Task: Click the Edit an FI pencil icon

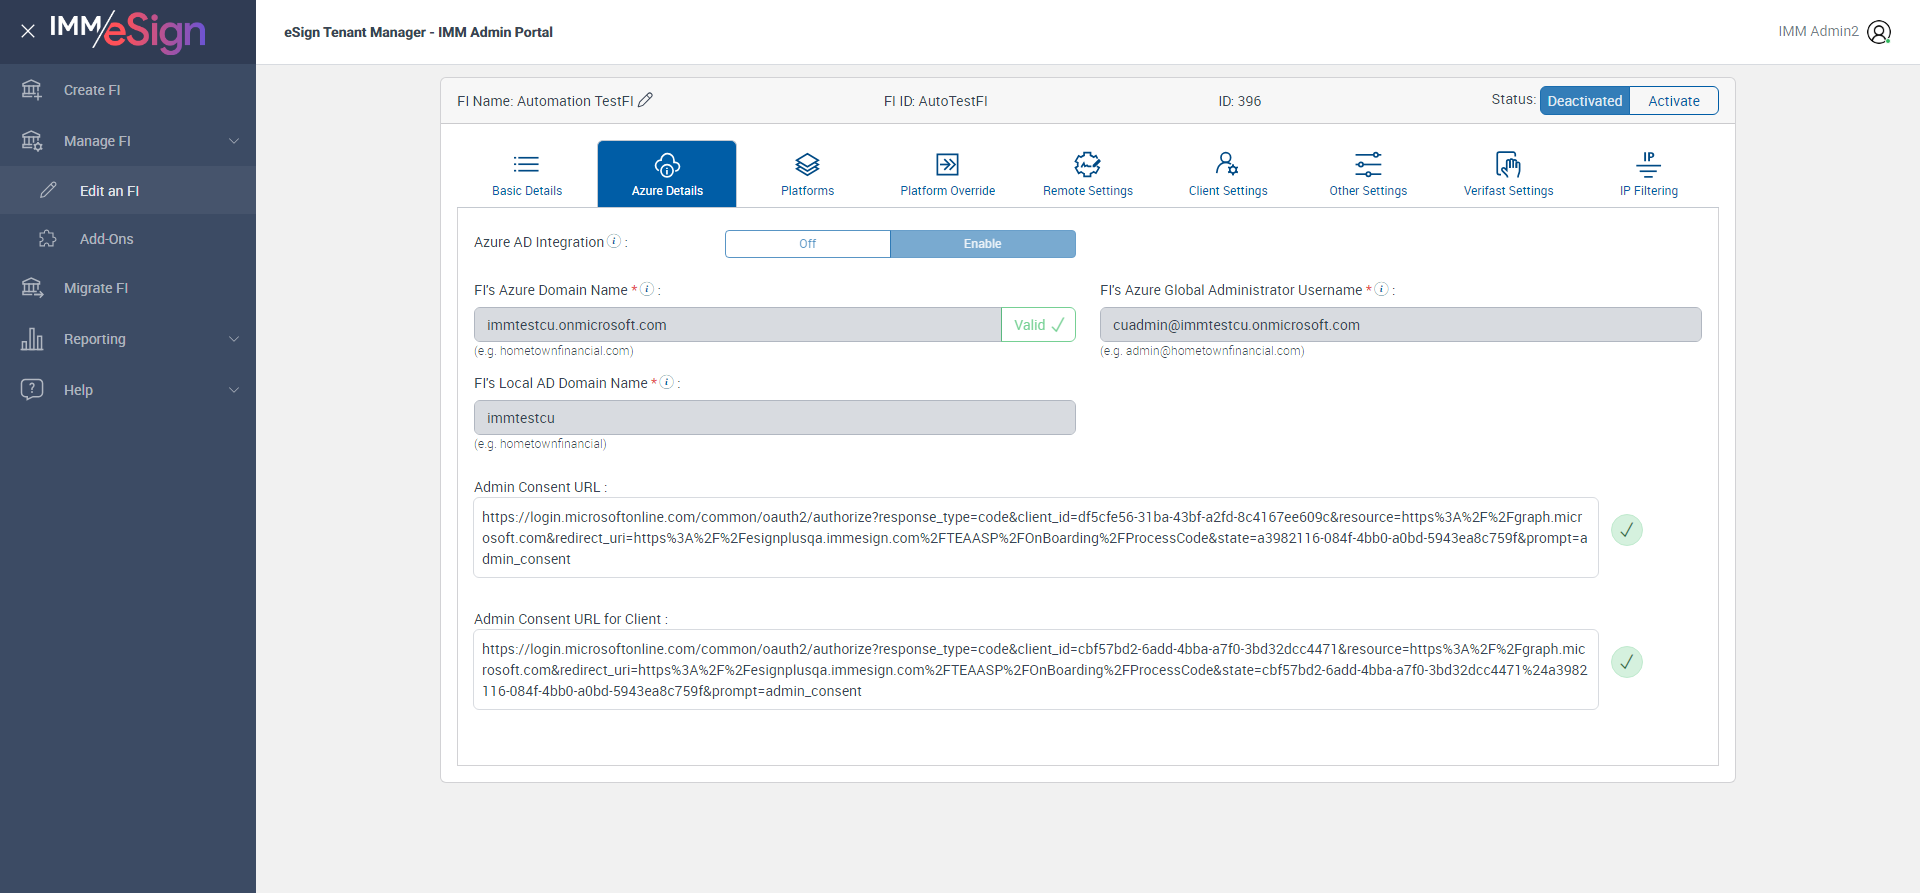Action: 48,190
